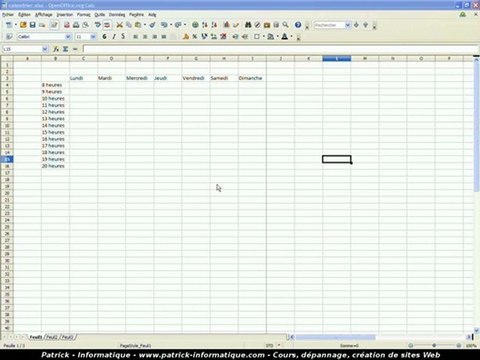Click the Hyperlink globe icon
Screen dimensions: 480x360
(x=195, y=25)
